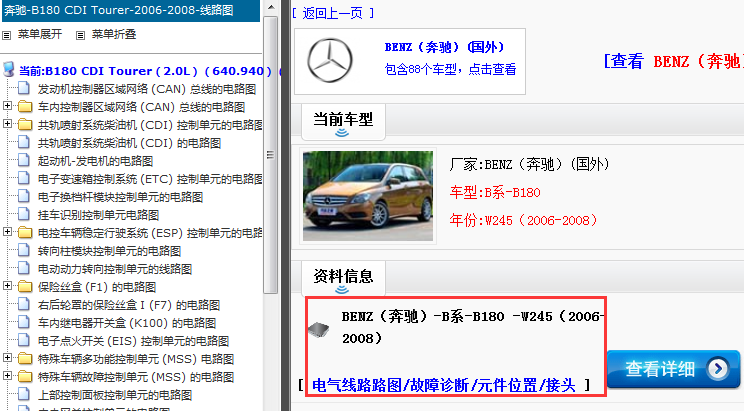Click gray module icon beside BENZ B180 entry
Image resolution: width=744 pixels, height=411 pixels.
point(318,329)
